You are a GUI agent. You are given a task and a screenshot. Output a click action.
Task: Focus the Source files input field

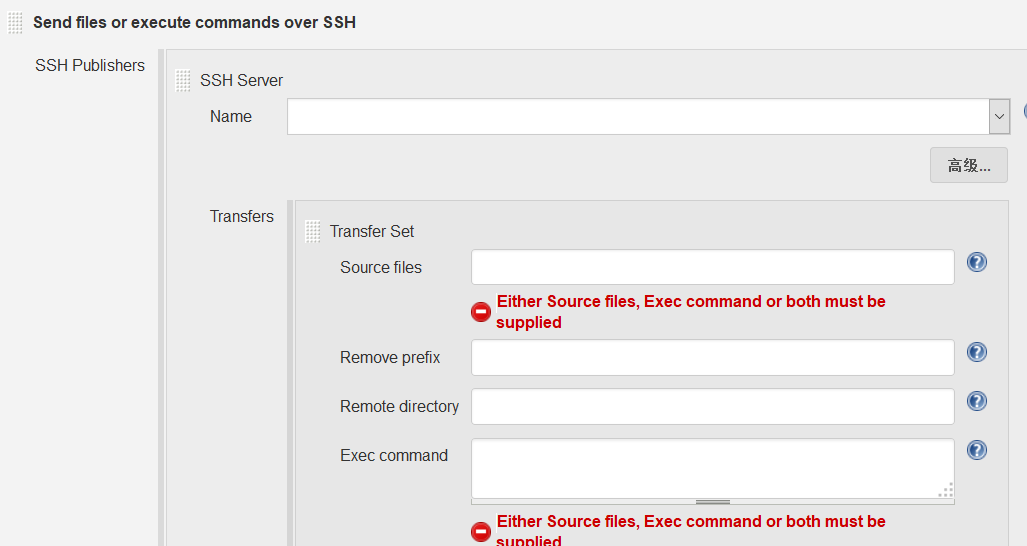713,267
